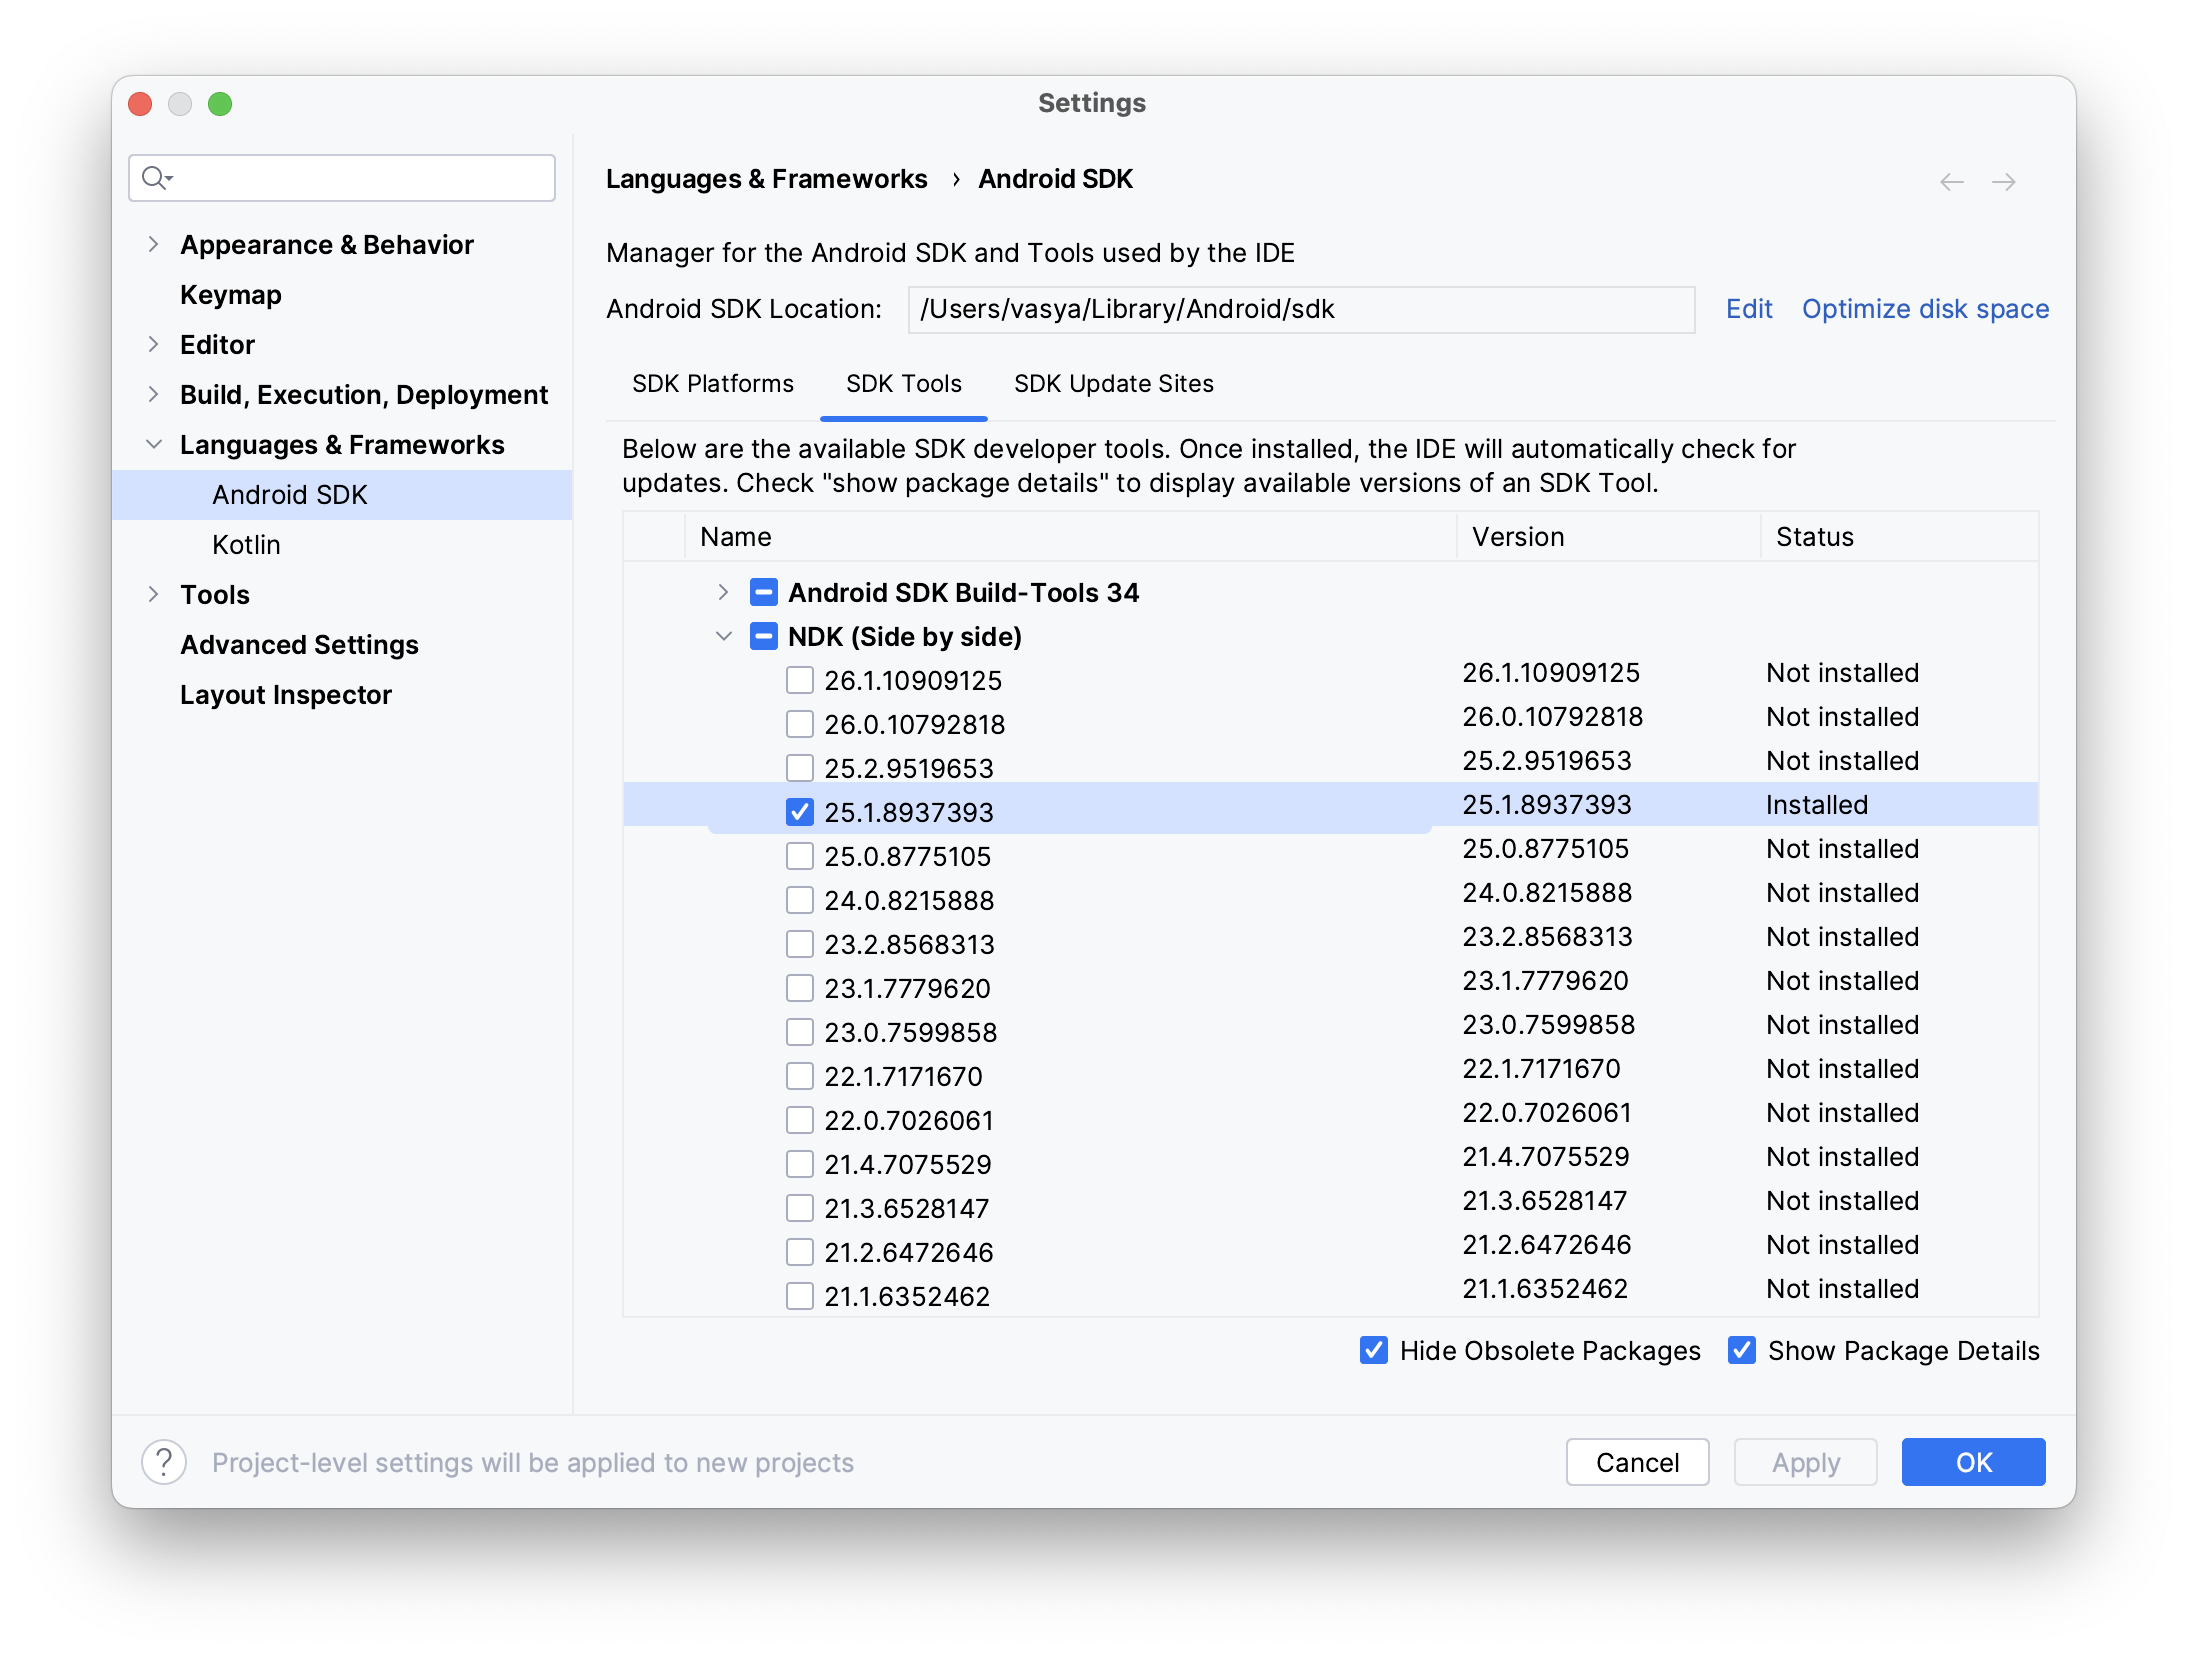The width and height of the screenshot is (2188, 1656).
Task: Expand Android SDK Build-Tools 34 row
Action: (723, 592)
